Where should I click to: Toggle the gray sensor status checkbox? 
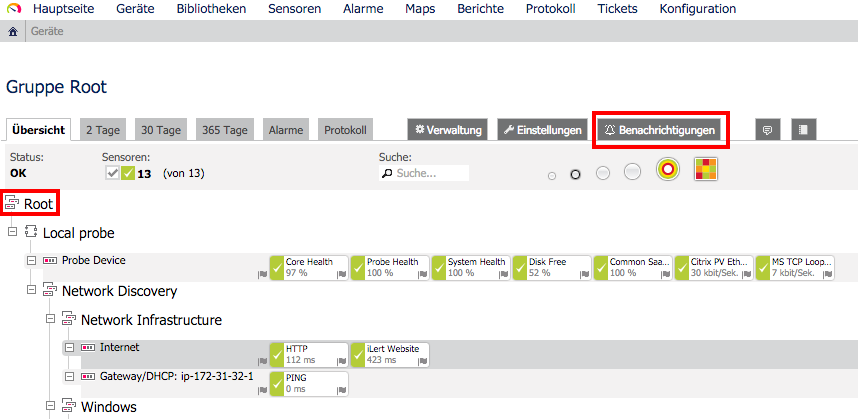[113, 173]
